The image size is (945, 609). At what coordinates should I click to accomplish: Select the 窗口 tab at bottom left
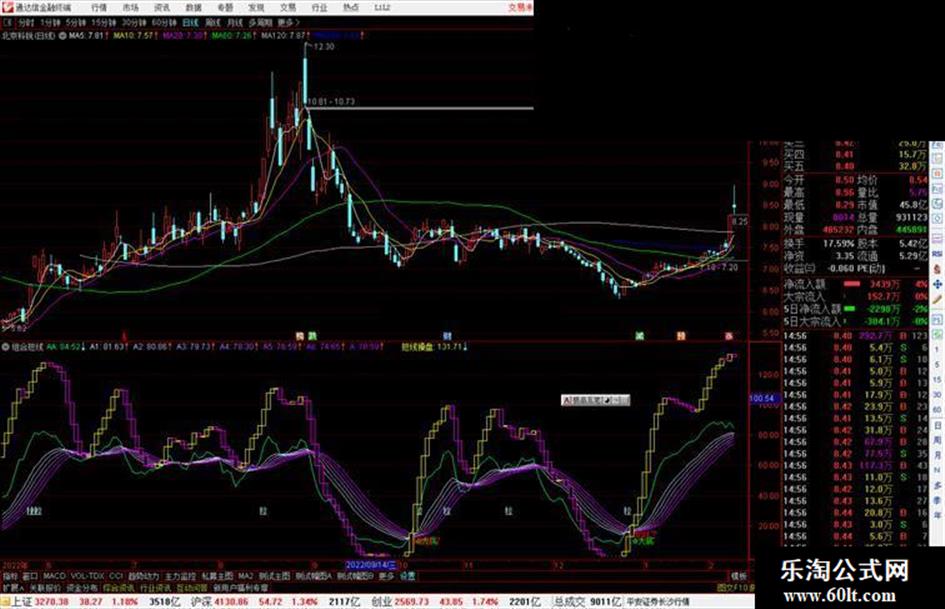click(30, 576)
